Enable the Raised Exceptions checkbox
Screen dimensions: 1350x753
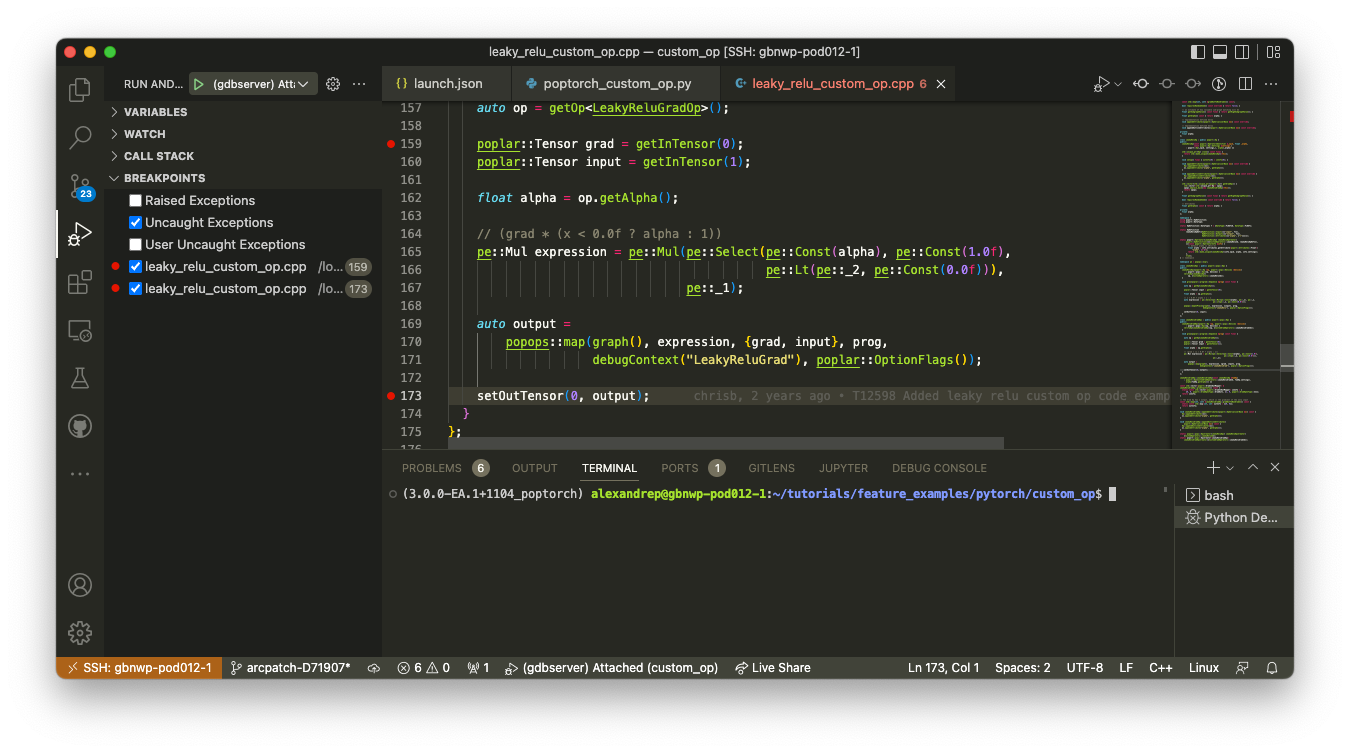click(x=135, y=200)
